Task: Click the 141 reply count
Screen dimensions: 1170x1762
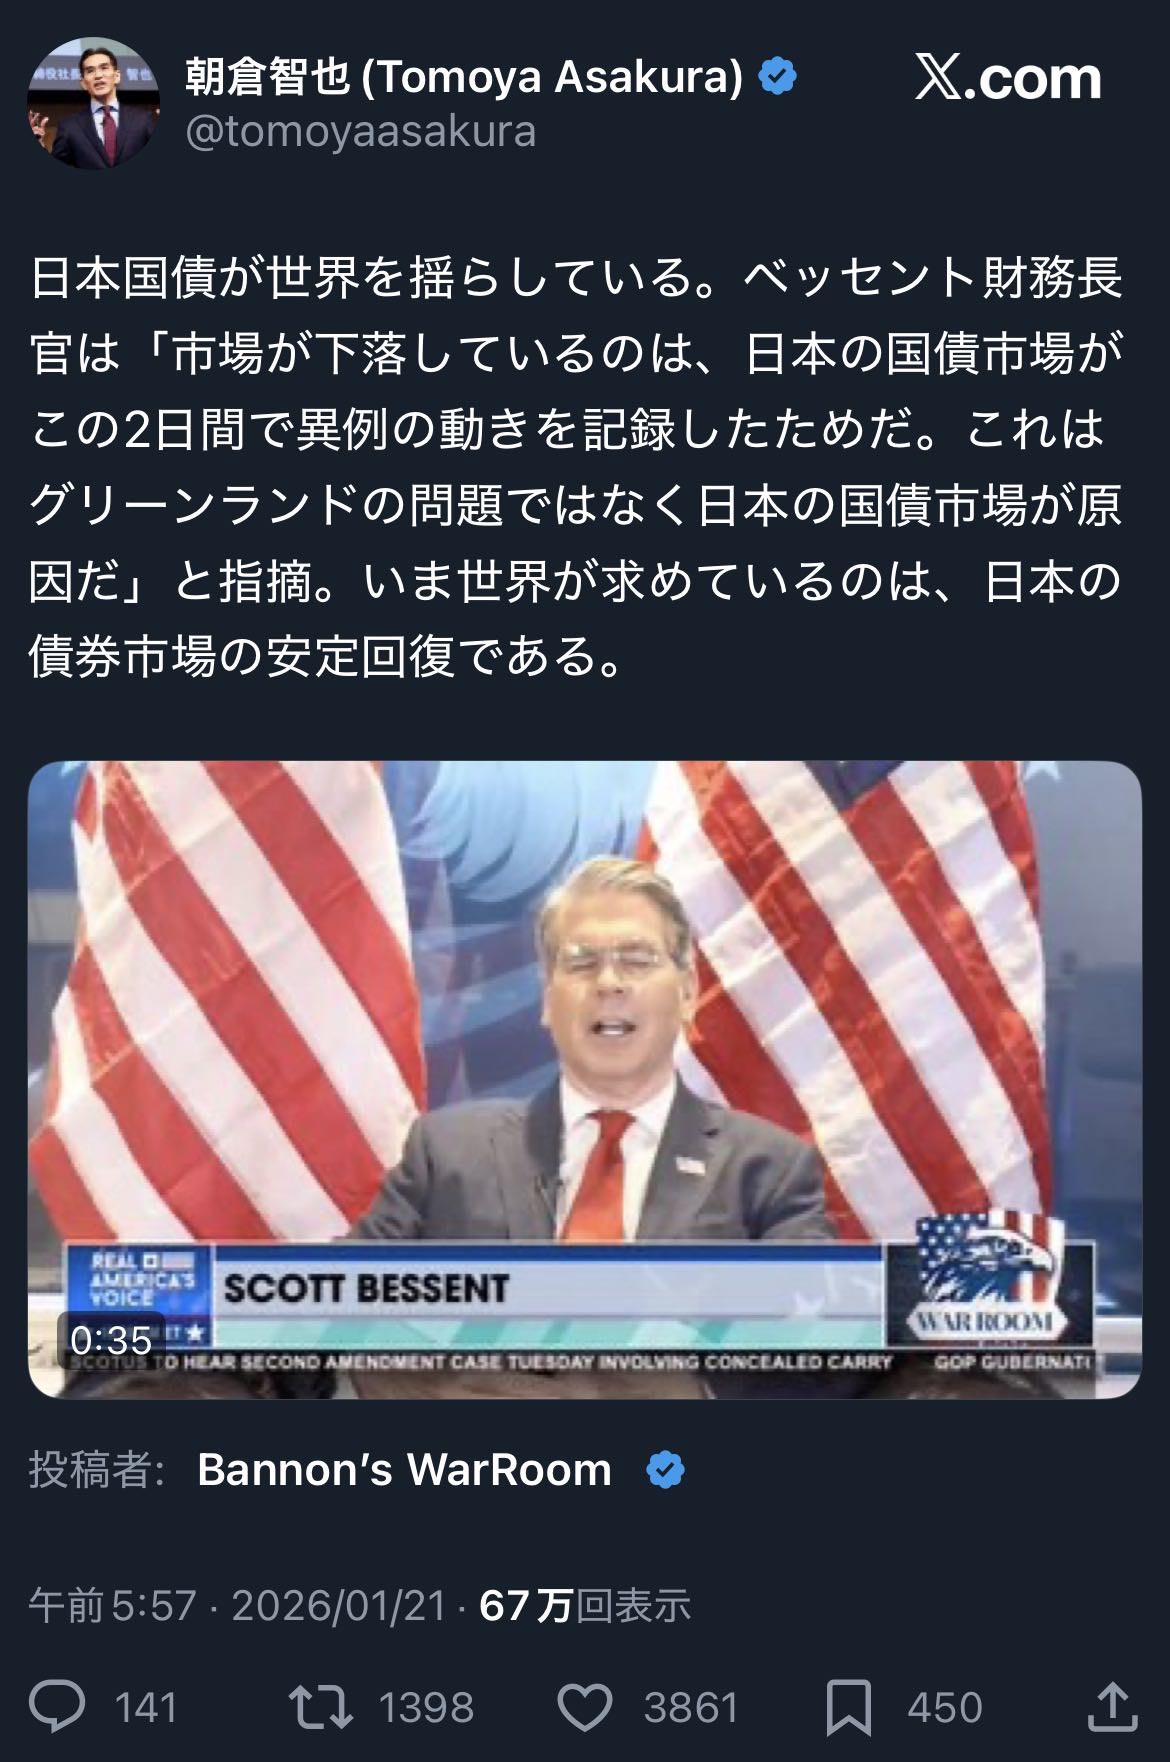Action: coord(146,1708)
